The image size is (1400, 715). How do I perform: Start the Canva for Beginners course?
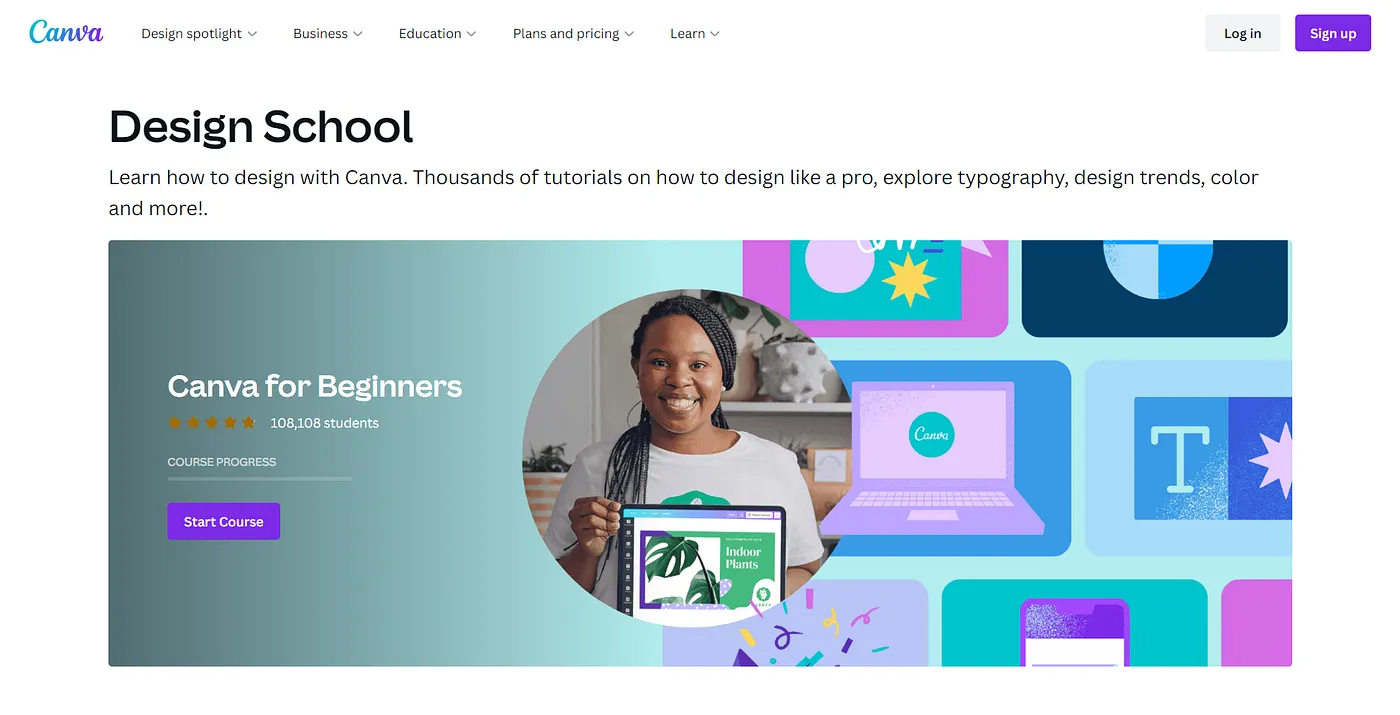coord(223,521)
